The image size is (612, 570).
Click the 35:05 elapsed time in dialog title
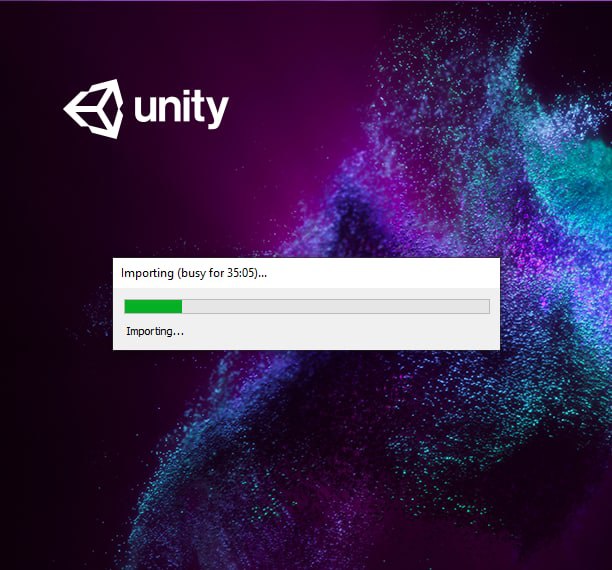pos(241,273)
